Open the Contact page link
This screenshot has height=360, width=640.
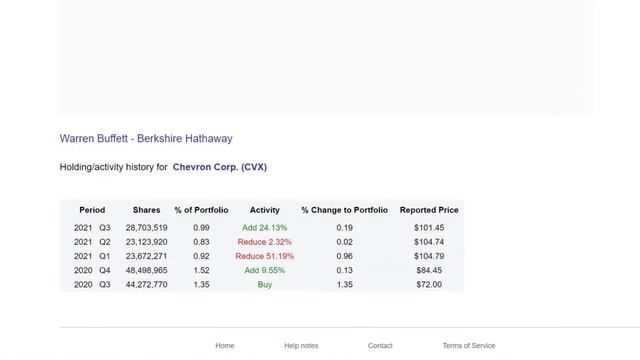pyautogui.click(x=380, y=346)
